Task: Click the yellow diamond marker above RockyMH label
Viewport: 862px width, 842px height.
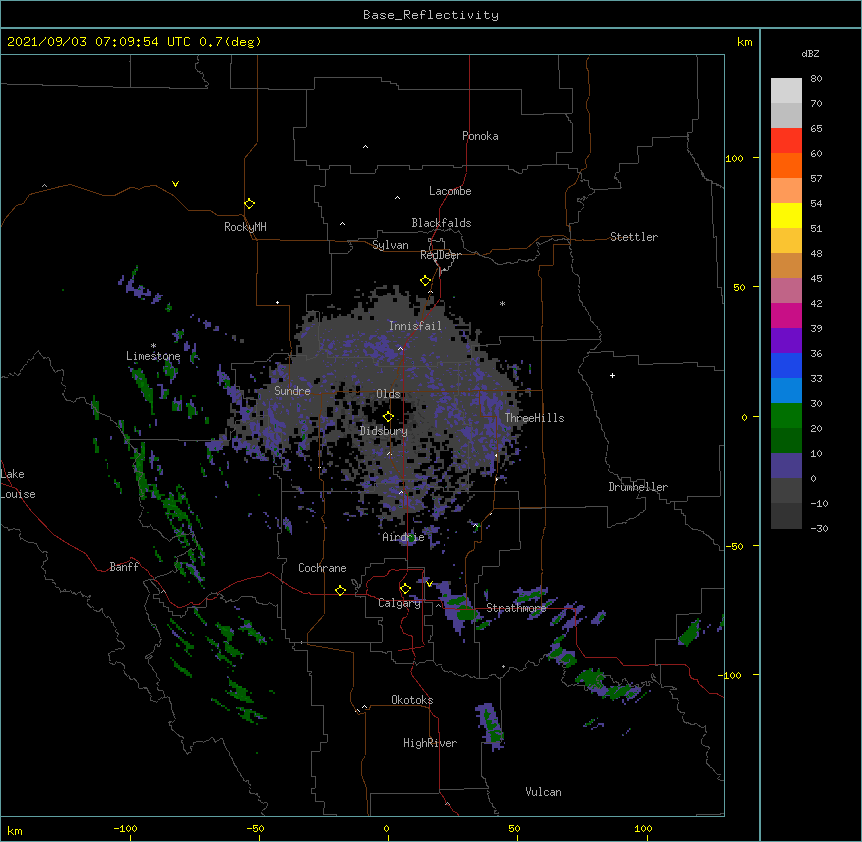Action: coord(250,204)
